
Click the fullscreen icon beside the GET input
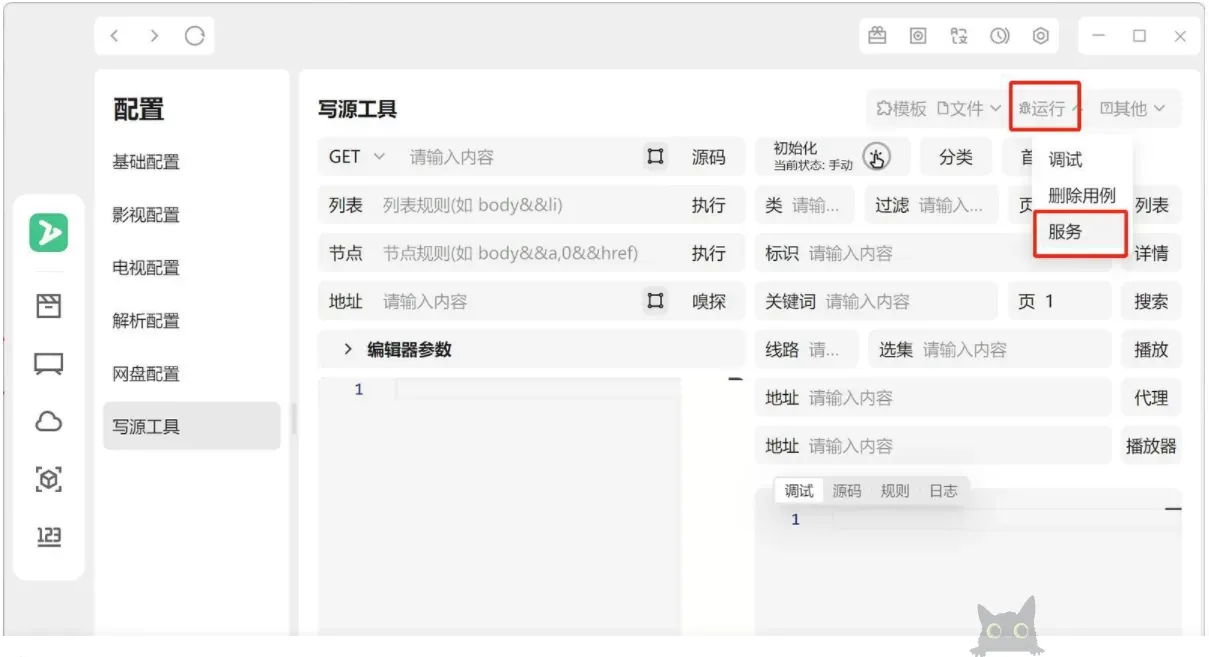[655, 157]
